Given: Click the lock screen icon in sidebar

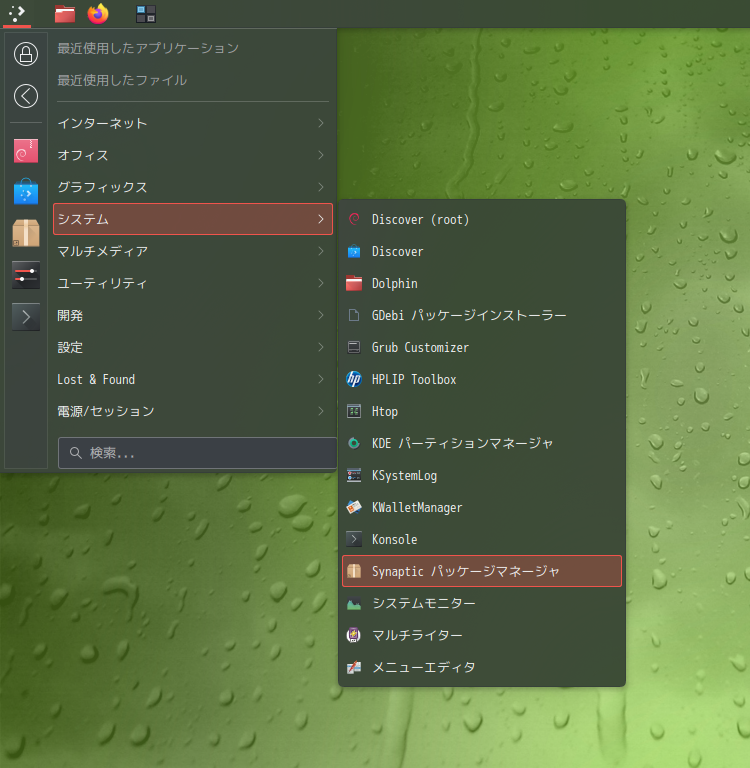Looking at the screenshot, I should pyautogui.click(x=26, y=54).
